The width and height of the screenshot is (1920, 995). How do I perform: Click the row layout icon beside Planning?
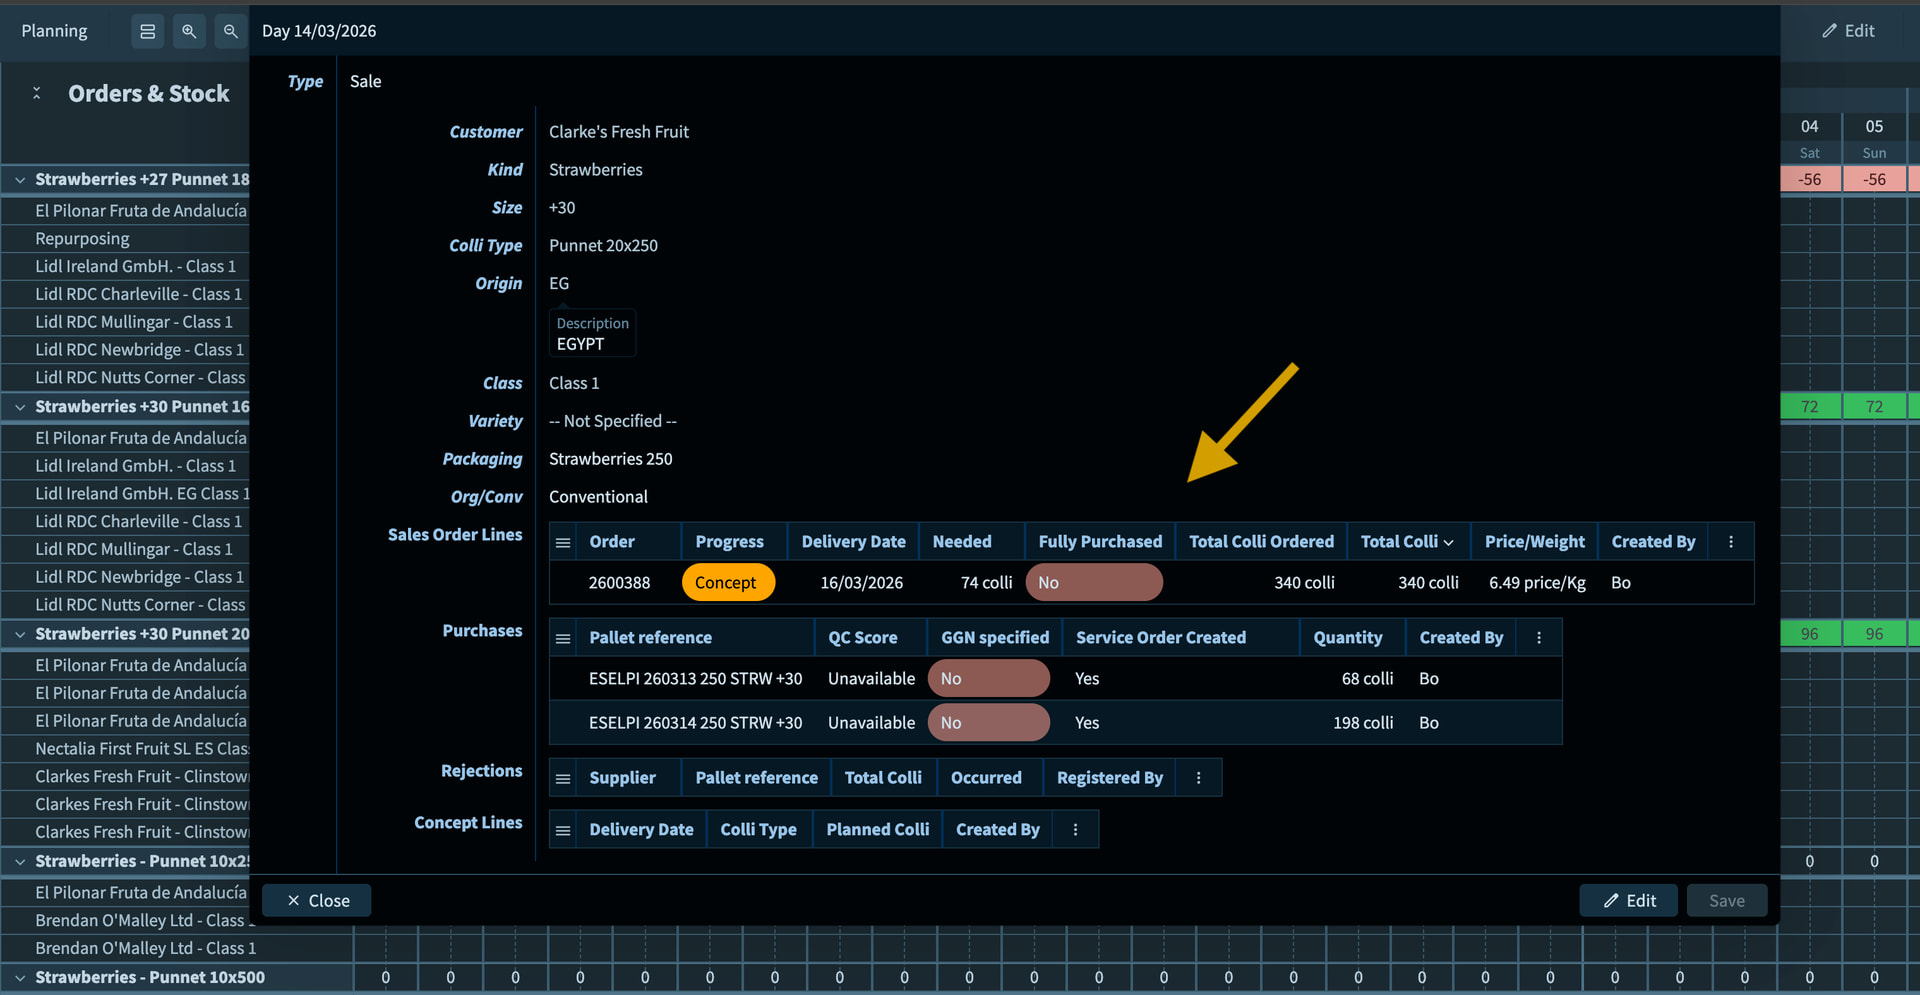click(x=147, y=31)
